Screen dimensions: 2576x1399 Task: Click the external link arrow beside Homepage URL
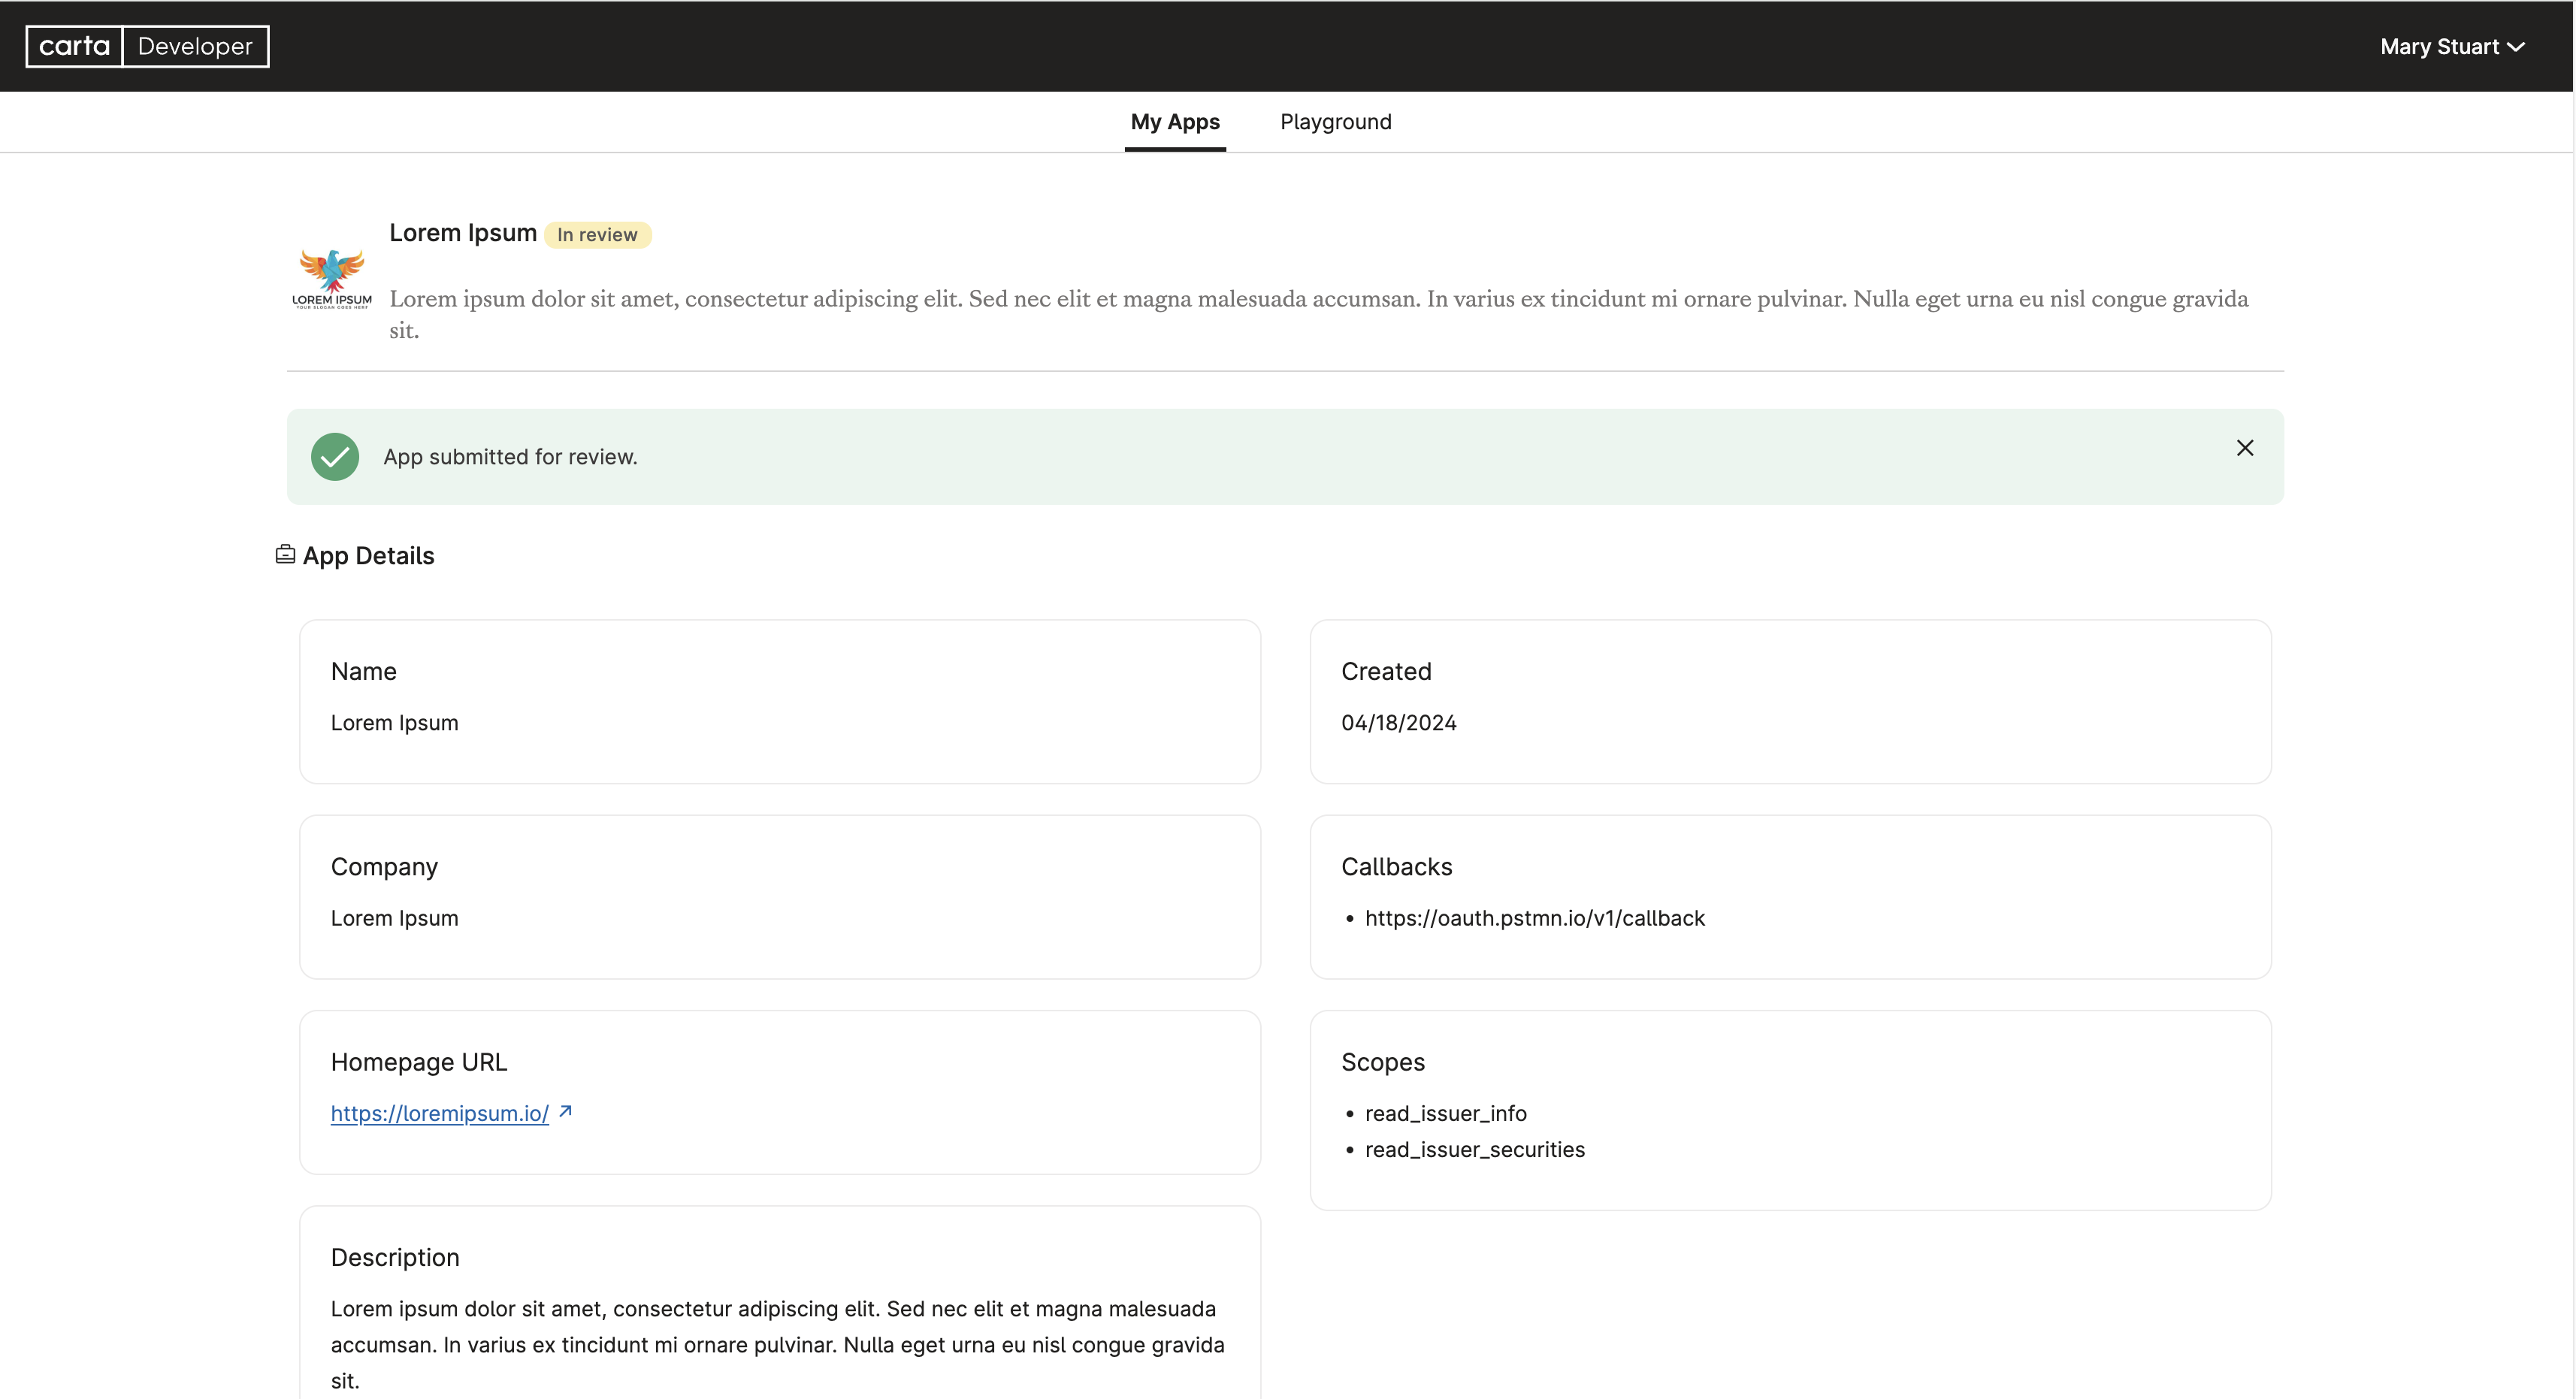[x=565, y=1111]
